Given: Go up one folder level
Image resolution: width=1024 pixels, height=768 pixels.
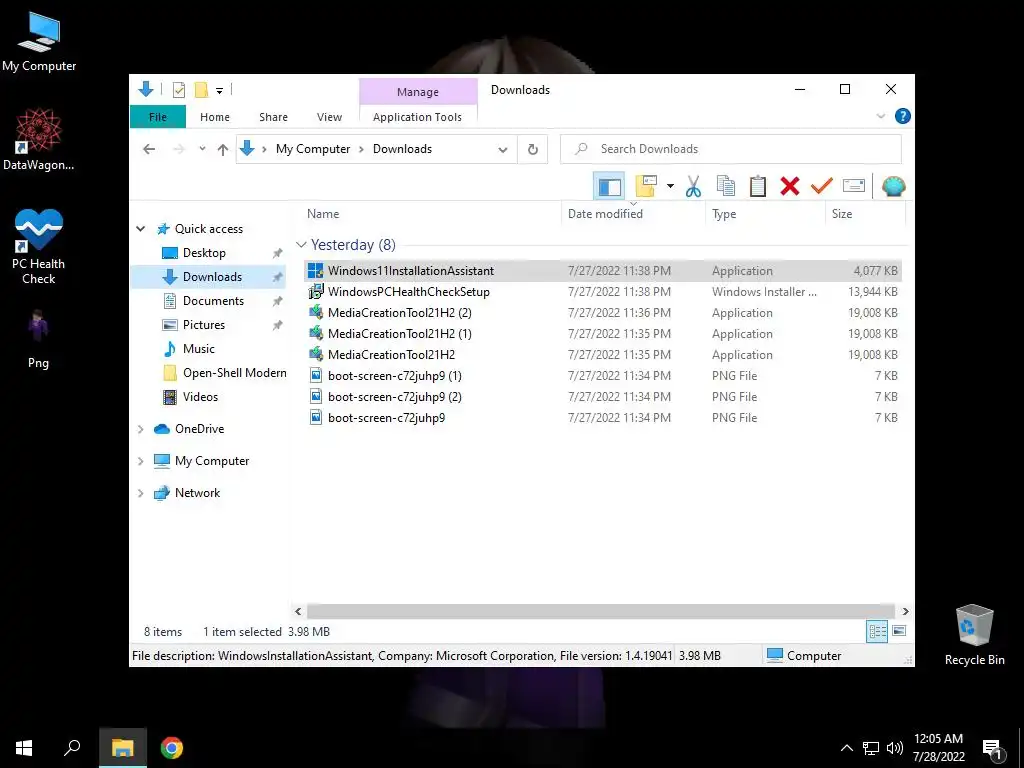Looking at the screenshot, I should point(223,149).
